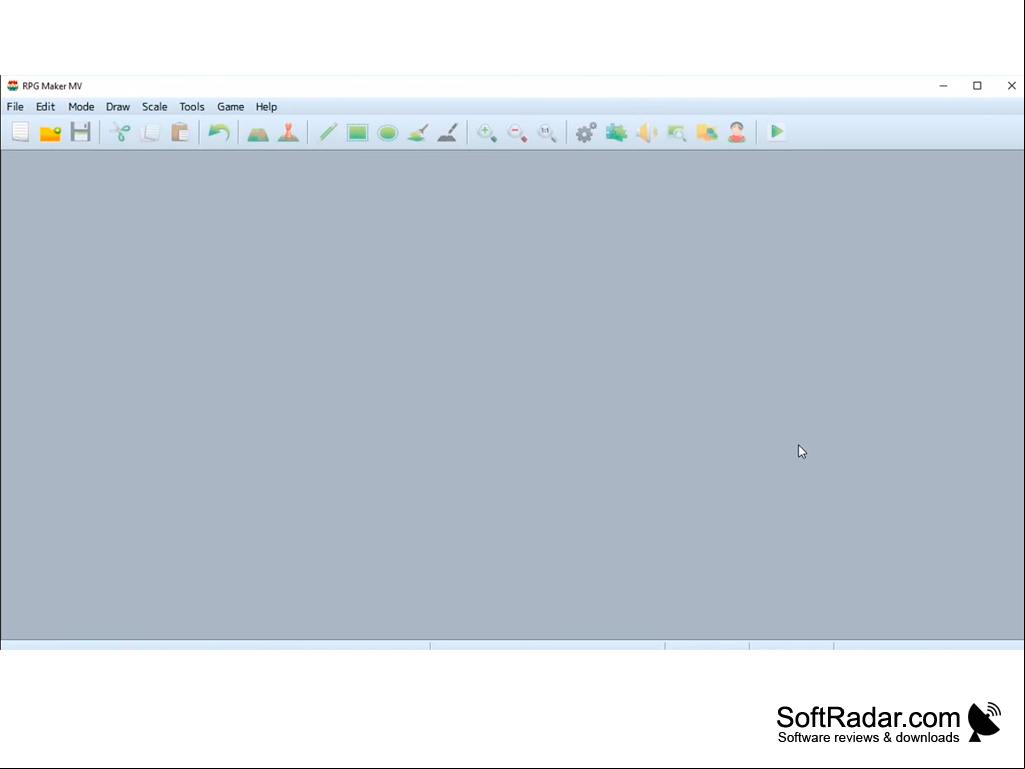Open a project with the folder icon
The width and height of the screenshot is (1025, 769).
[x=50, y=133]
